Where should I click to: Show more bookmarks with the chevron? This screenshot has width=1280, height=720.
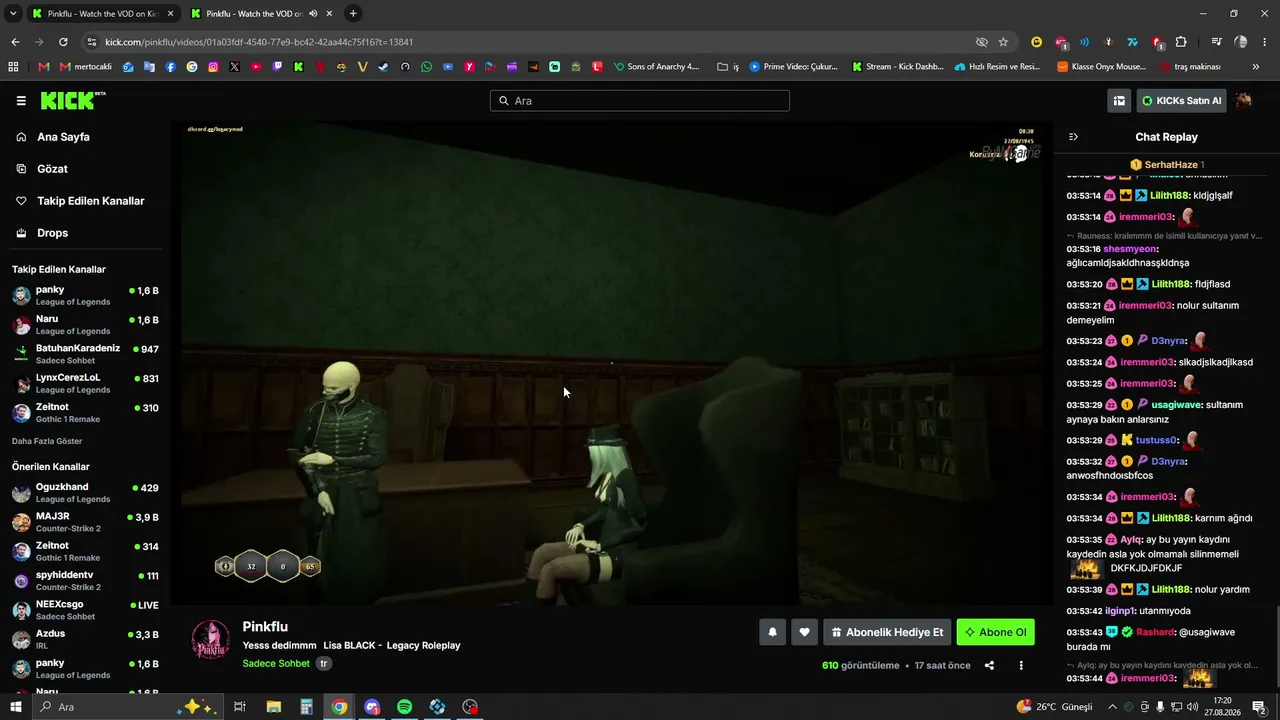click(1256, 67)
